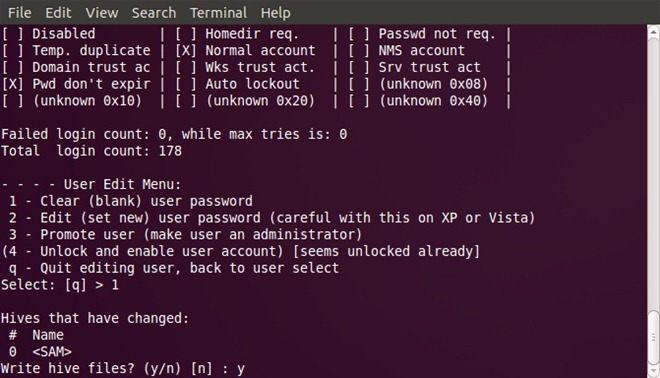Click the Passwd not req. checkbox
The width and height of the screenshot is (660, 378).
coord(359,34)
